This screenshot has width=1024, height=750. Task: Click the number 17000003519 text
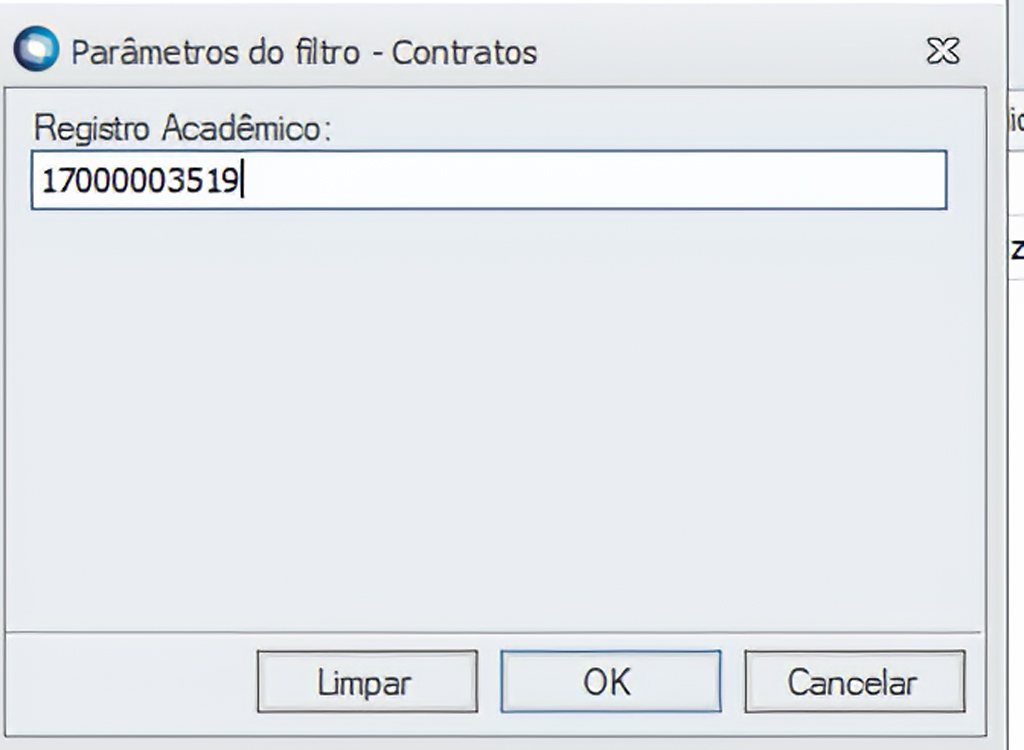tap(140, 181)
